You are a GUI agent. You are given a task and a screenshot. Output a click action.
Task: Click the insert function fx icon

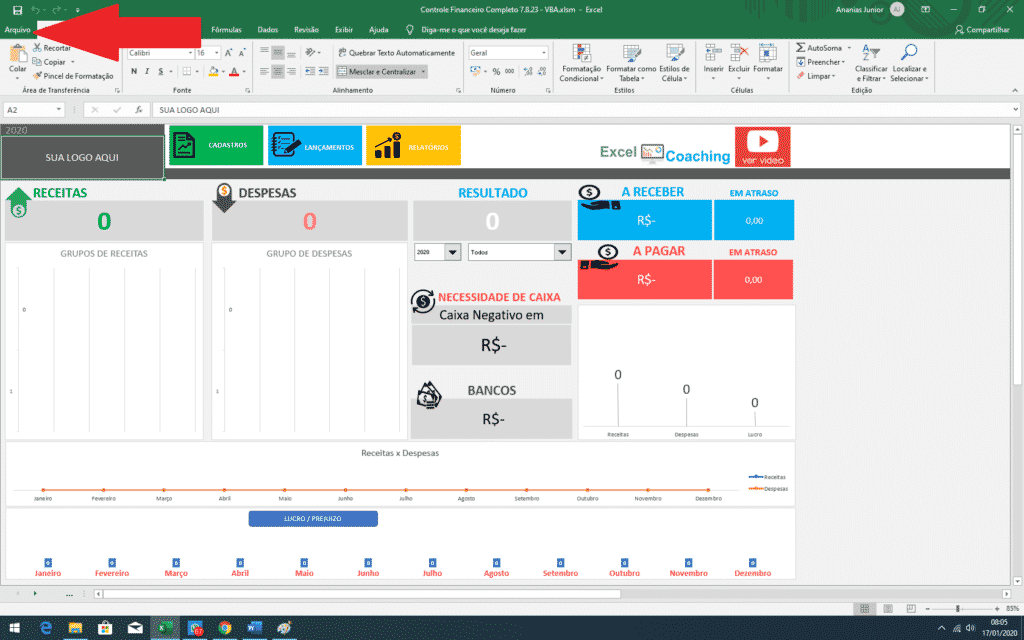tap(138, 110)
